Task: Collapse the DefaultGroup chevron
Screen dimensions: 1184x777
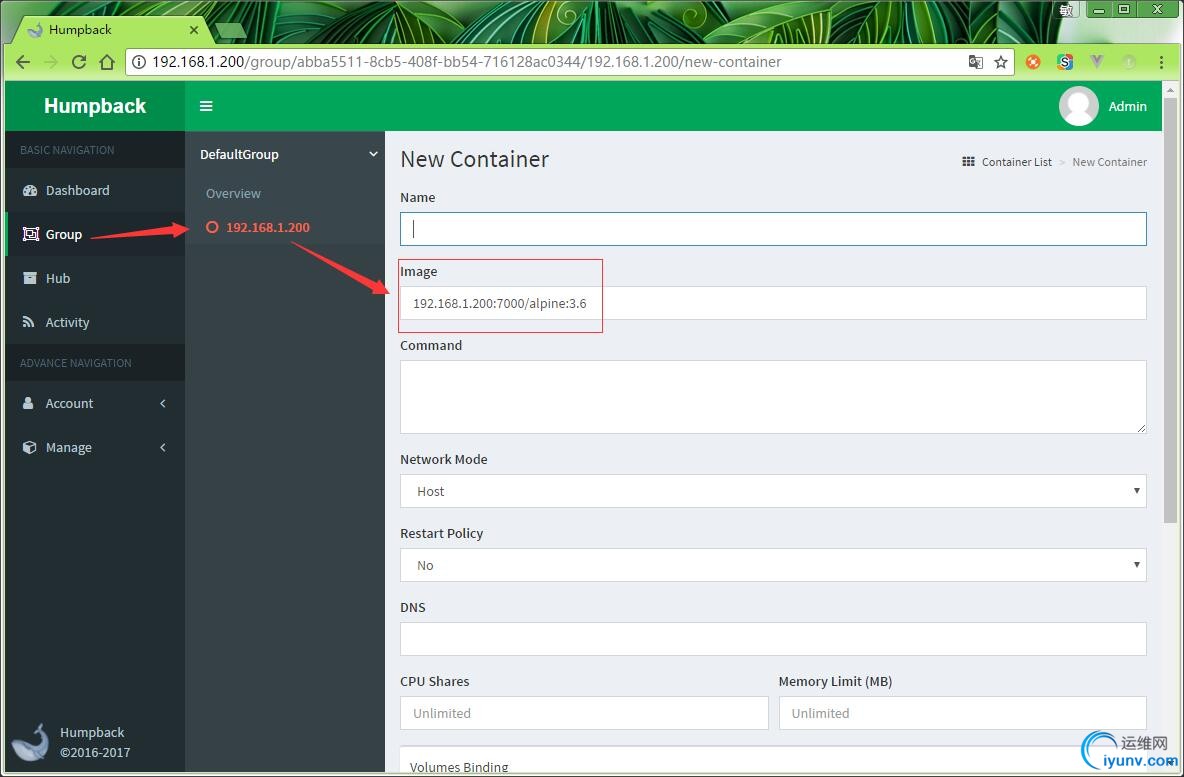Action: (x=373, y=154)
